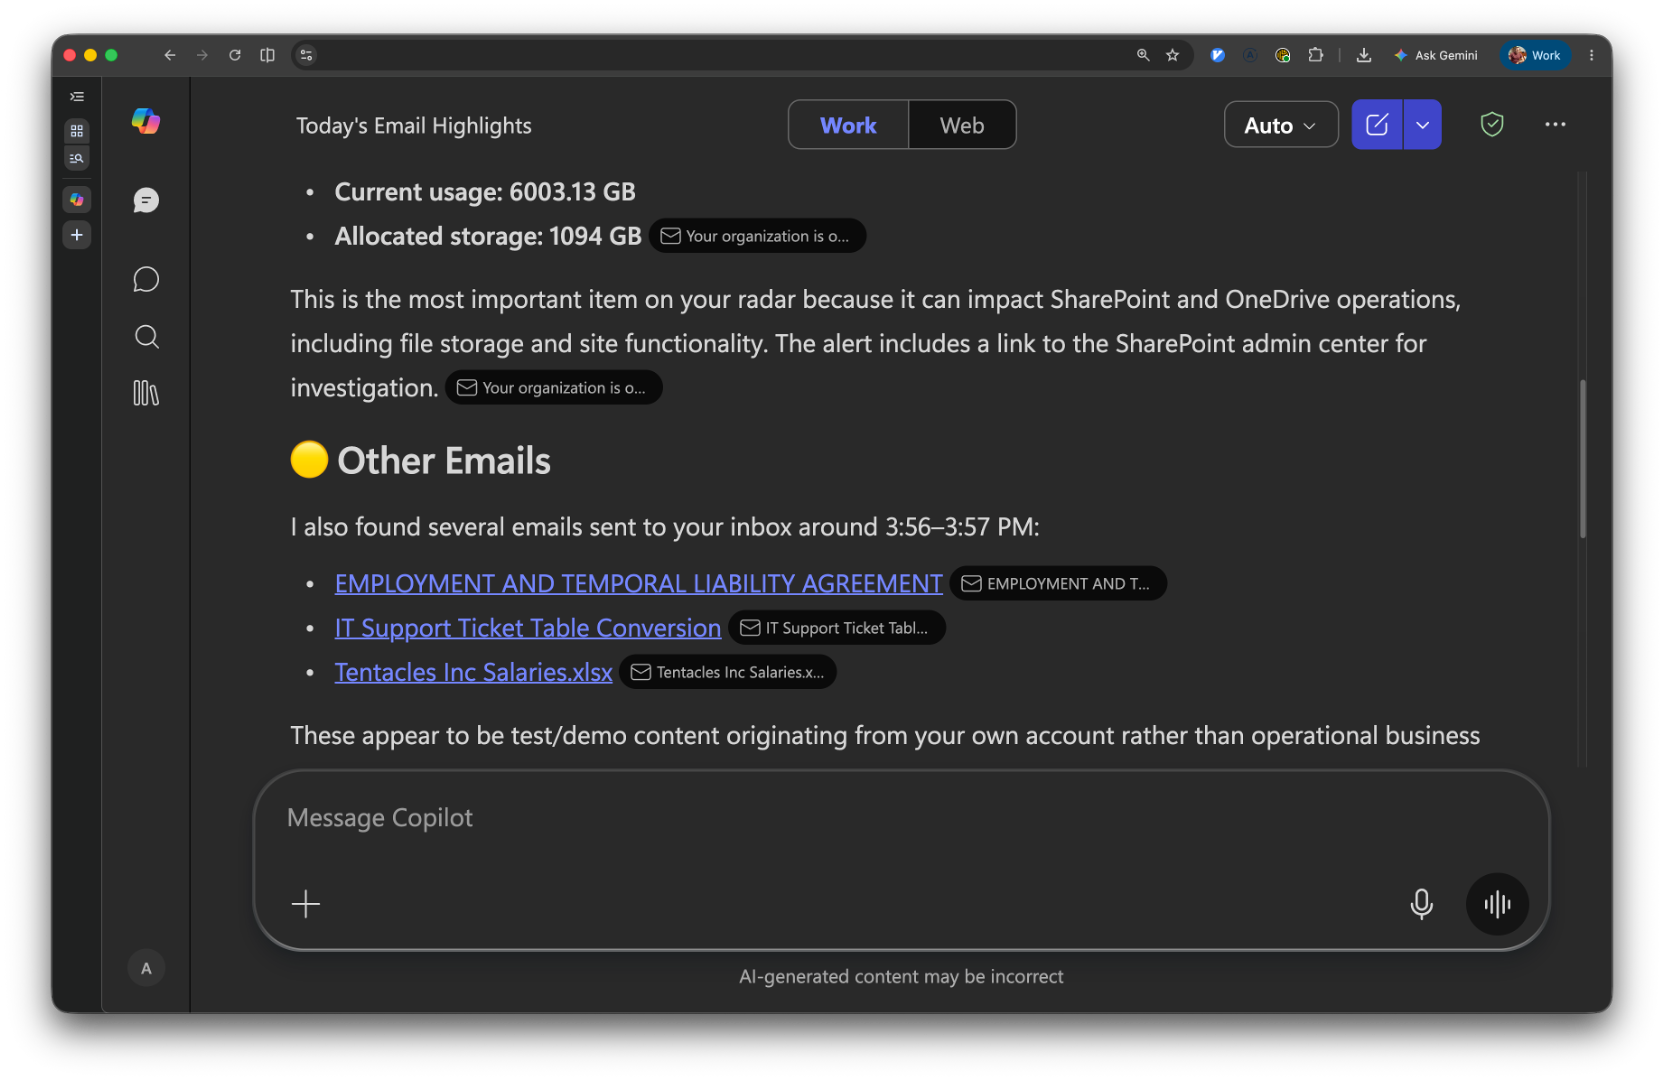Click the 'Current usage: 6003.13 GB' line

pos(485,192)
